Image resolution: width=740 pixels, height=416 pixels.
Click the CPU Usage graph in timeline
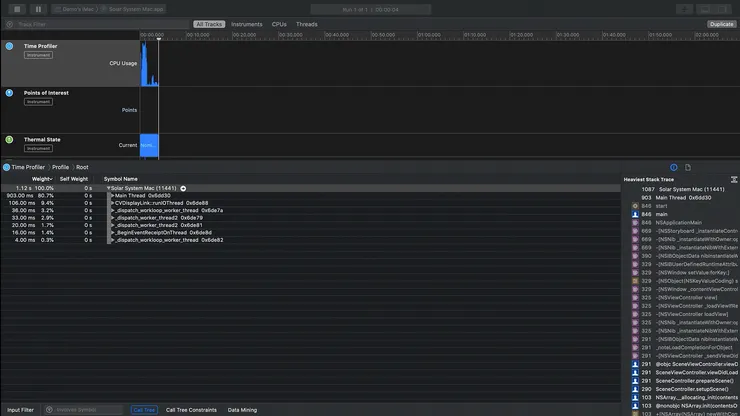pyautogui.click(x=149, y=64)
